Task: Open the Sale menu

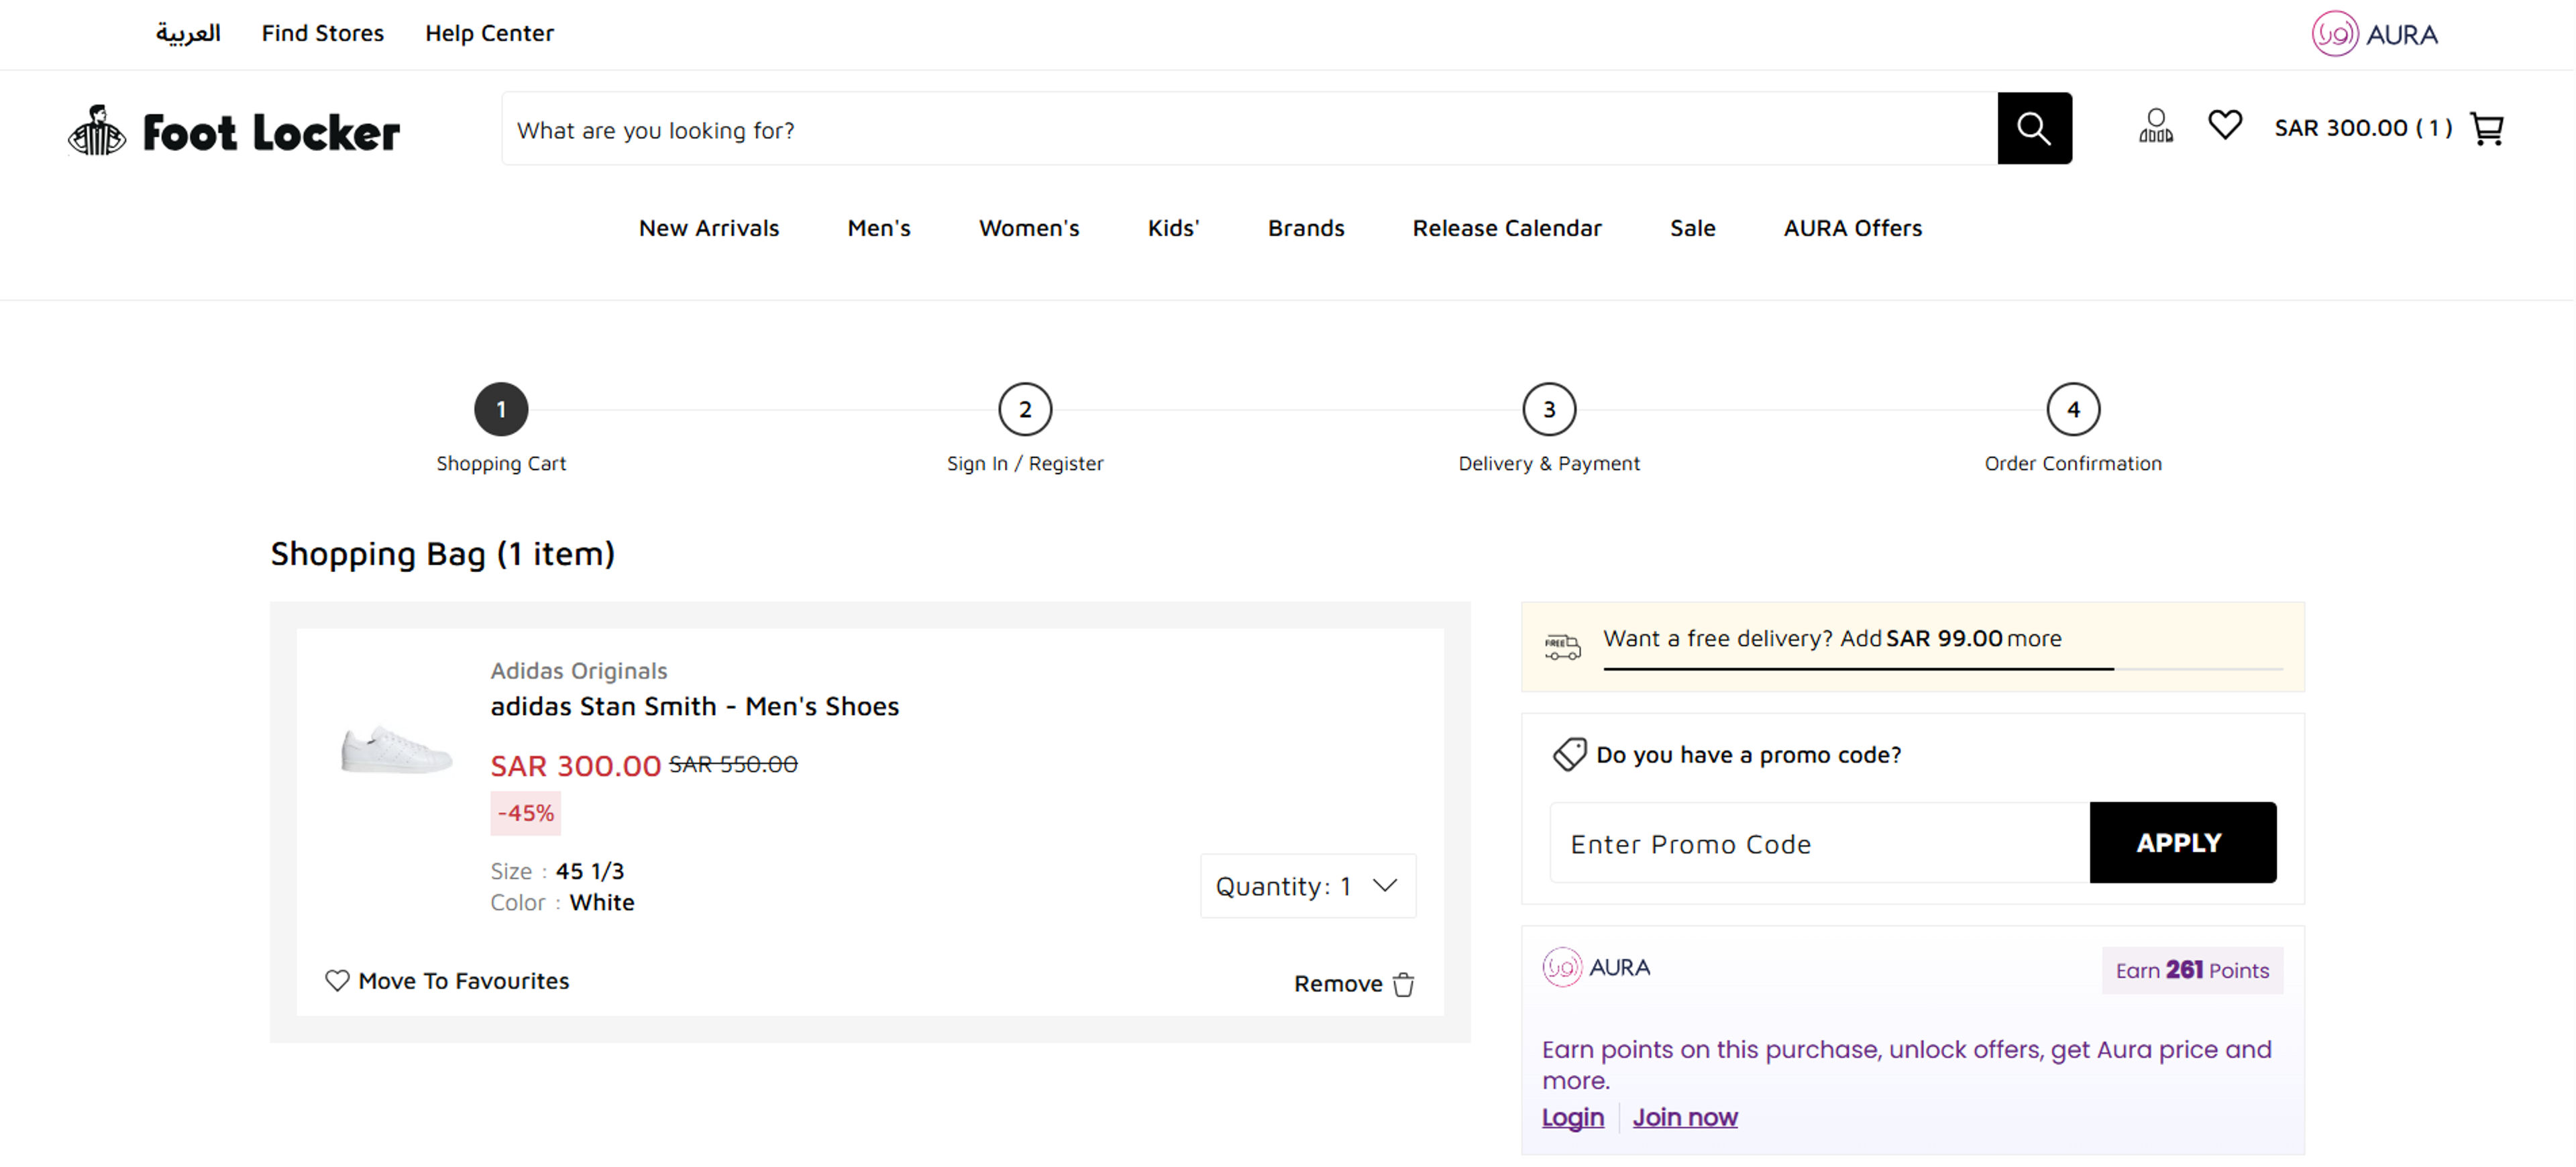Action: 1692,228
